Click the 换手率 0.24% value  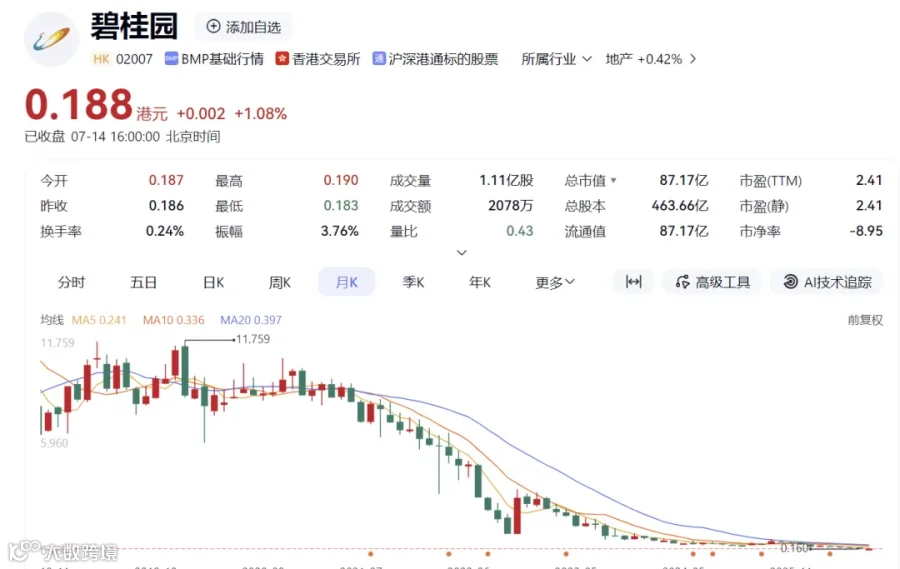pyautogui.click(x=165, y=231)
